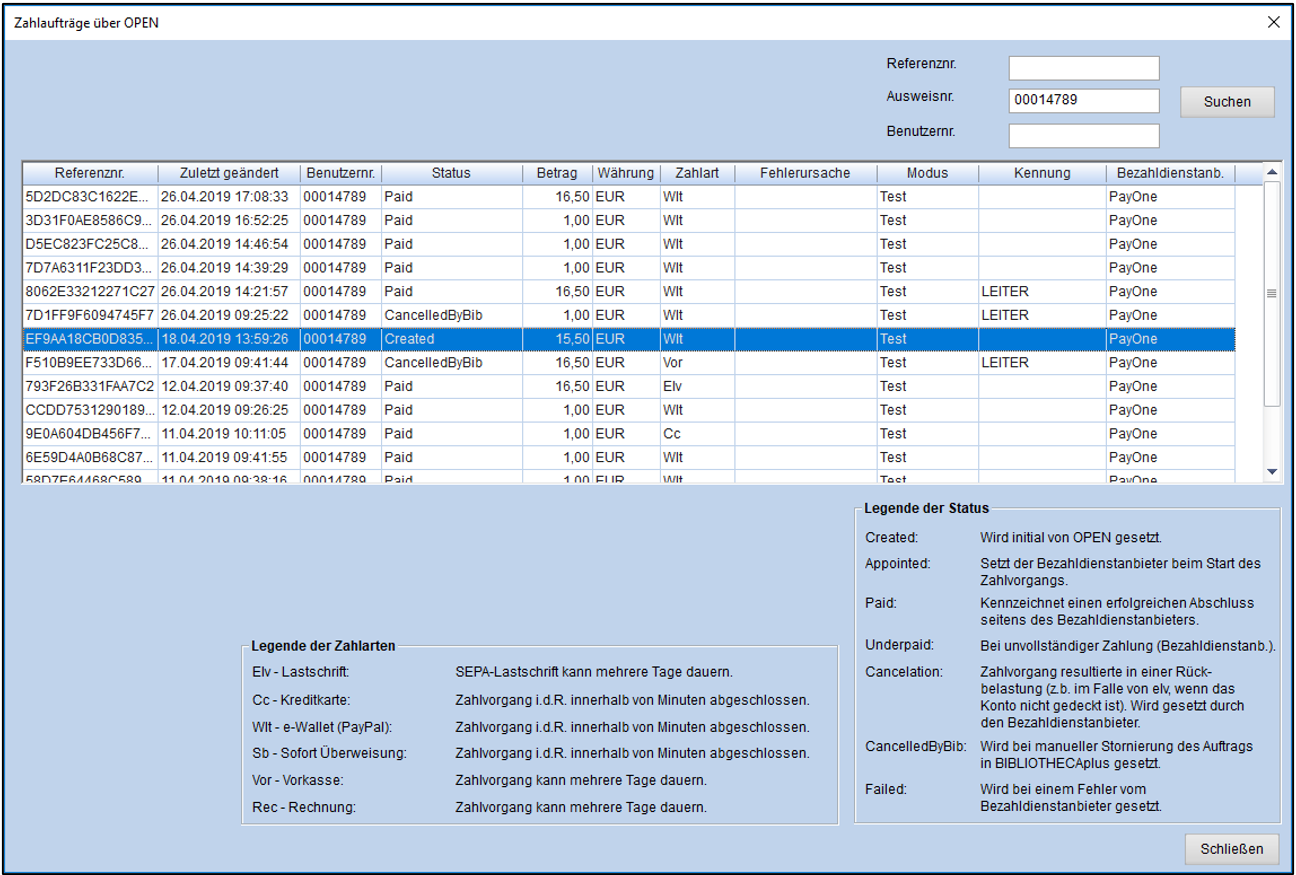Image resolution: width=1296 pixels, height=875 pixels.
Task: Click the Modus column header
Action: pyautogui.click(x=927, y=173)
